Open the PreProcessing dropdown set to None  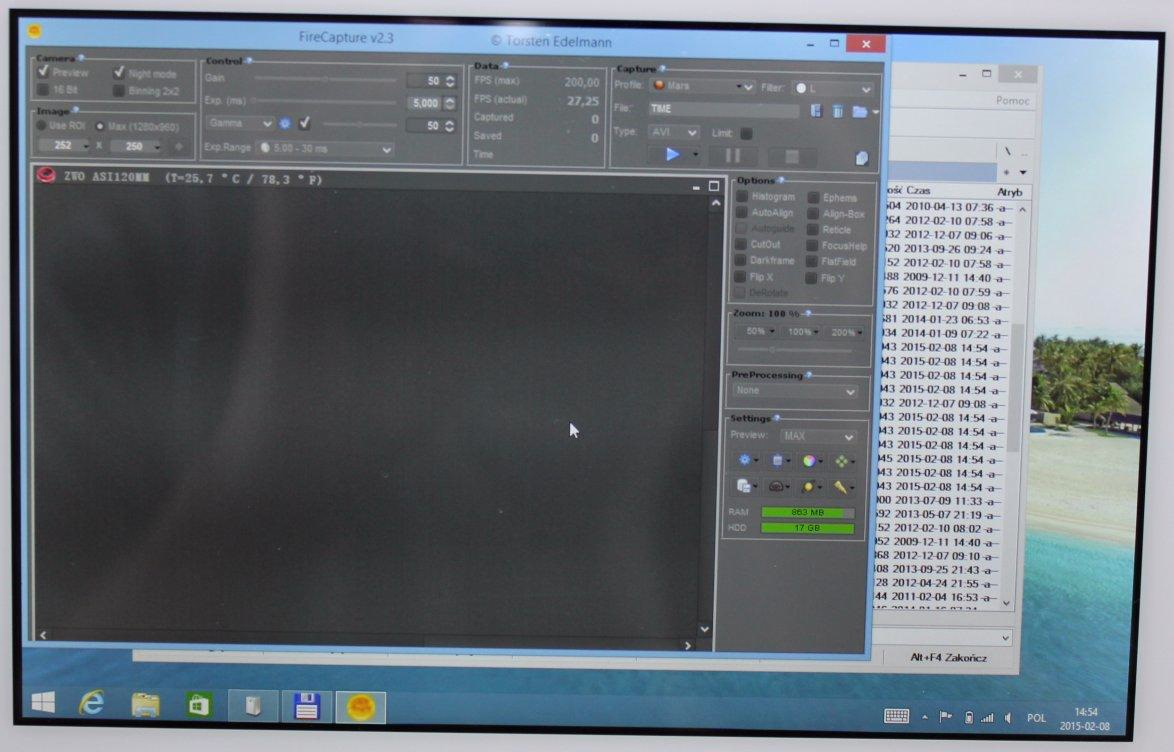[795, 392]
